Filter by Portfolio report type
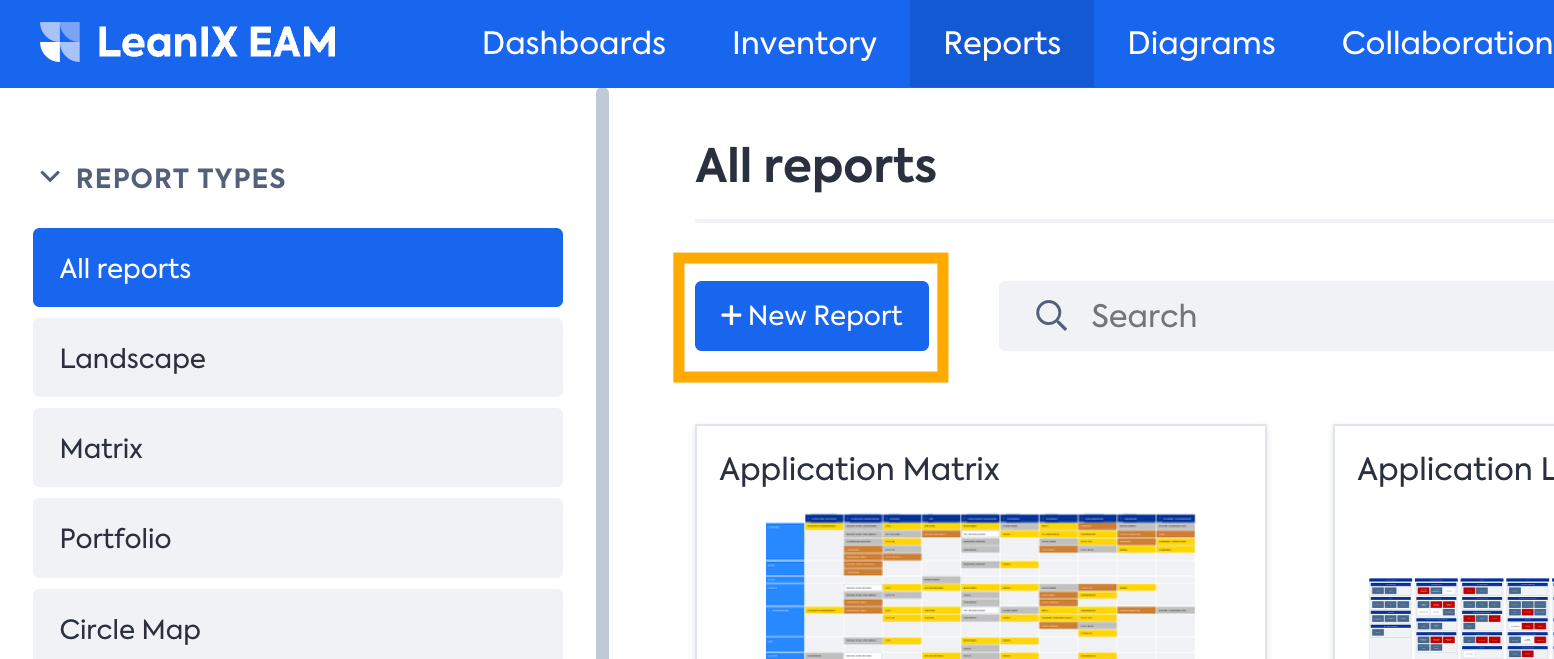The image size is (1554, 659). (298, 538)
